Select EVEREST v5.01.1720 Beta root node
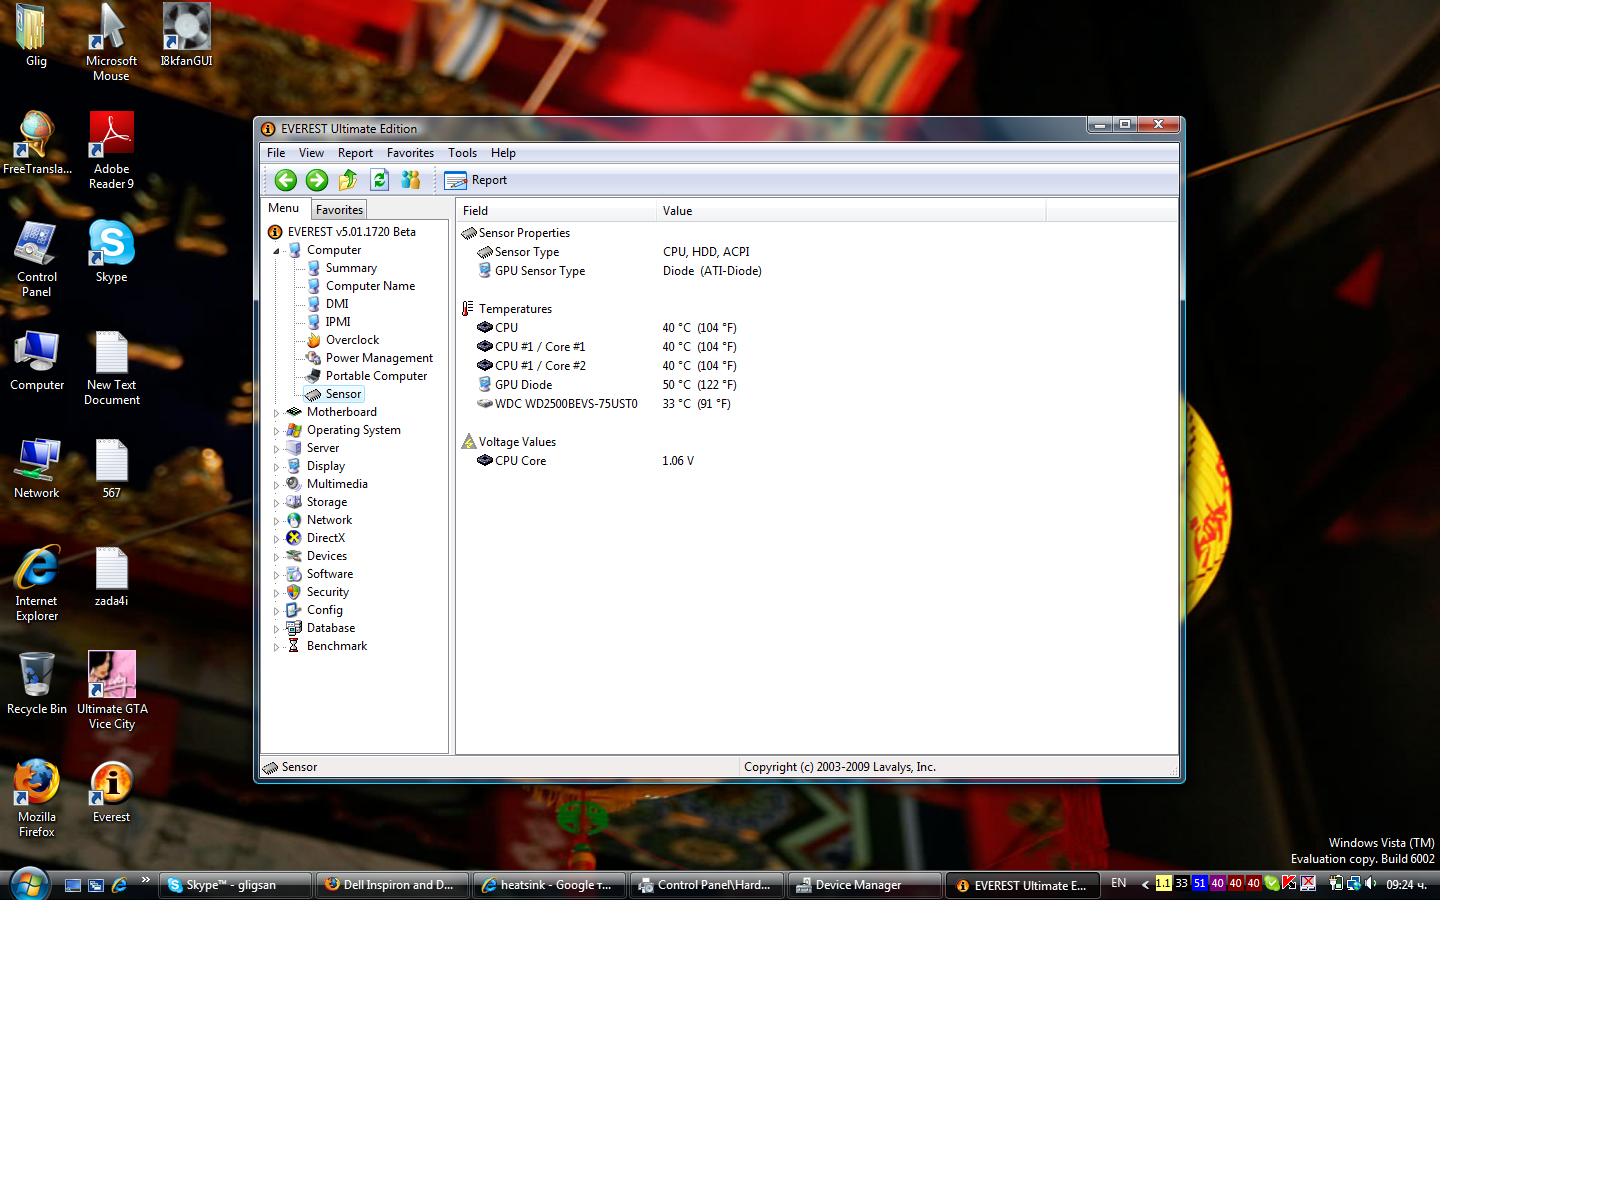1600x1200 pixels. [x=351, y=232]
